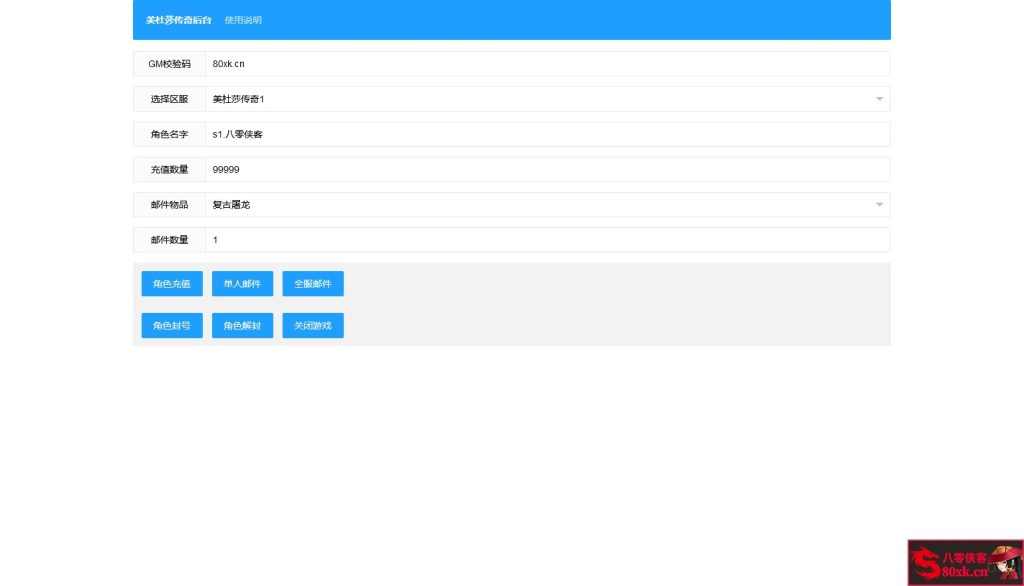
Task: Click the 充值数量 field label
Action: [169, 170]
